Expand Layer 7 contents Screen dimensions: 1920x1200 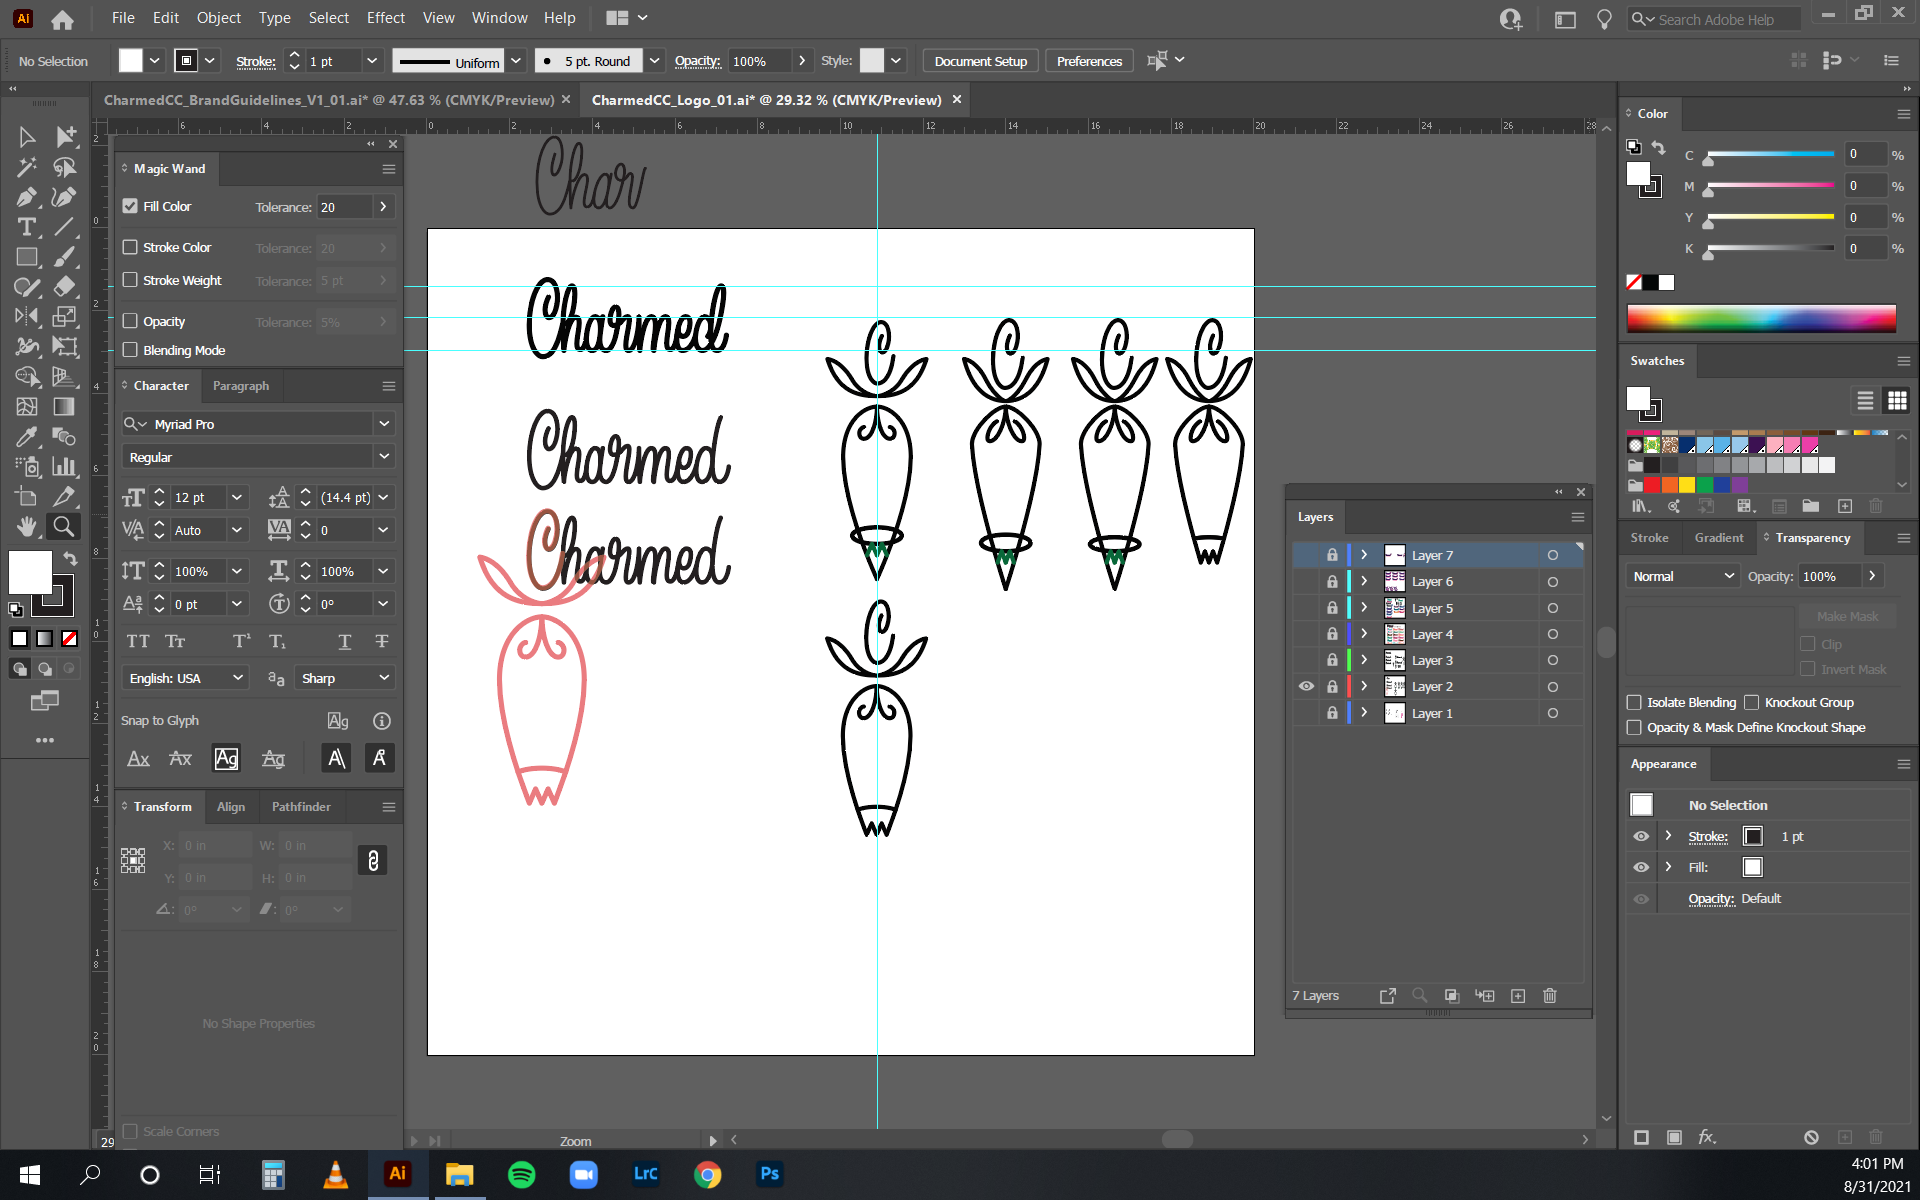(x=1364, y=555)
